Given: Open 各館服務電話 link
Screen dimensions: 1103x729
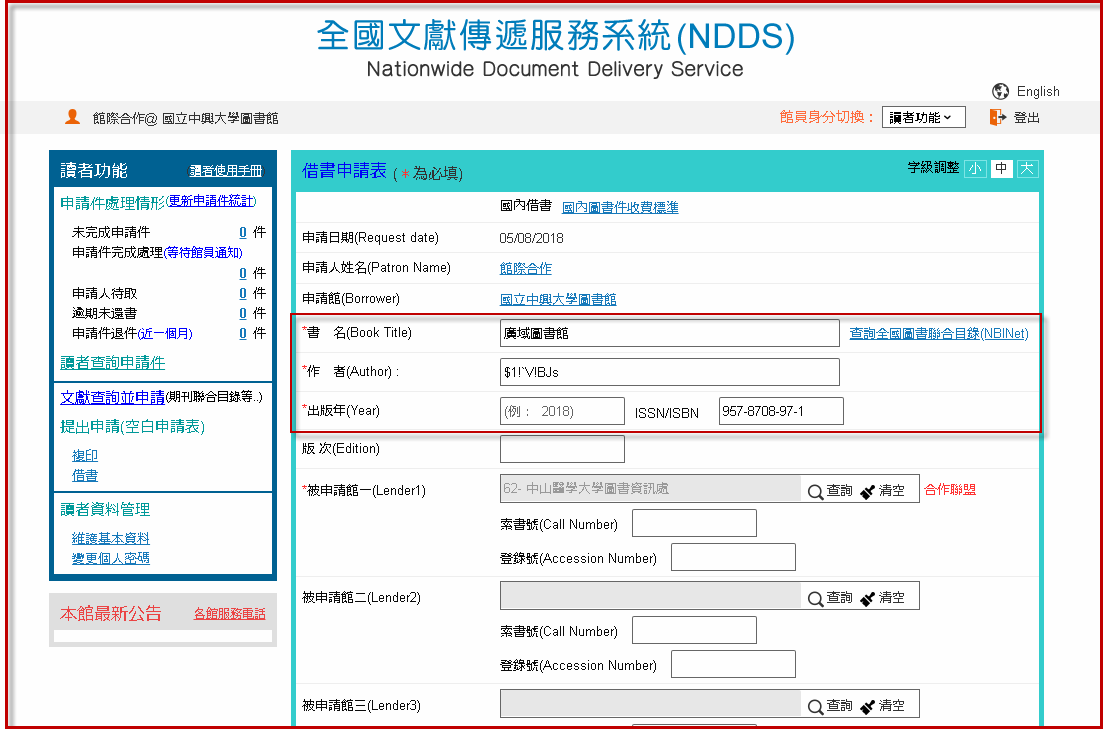Looking at the screenshot, I should coord(229,614).
